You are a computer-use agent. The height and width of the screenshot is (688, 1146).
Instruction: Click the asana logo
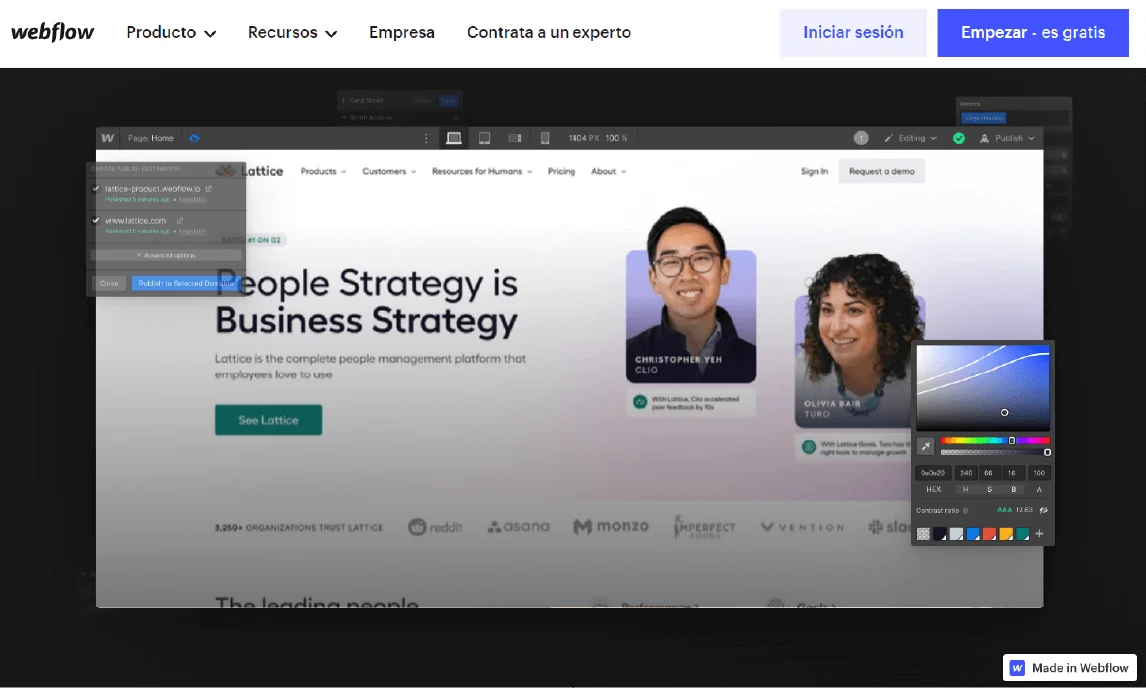coord(518,526)
